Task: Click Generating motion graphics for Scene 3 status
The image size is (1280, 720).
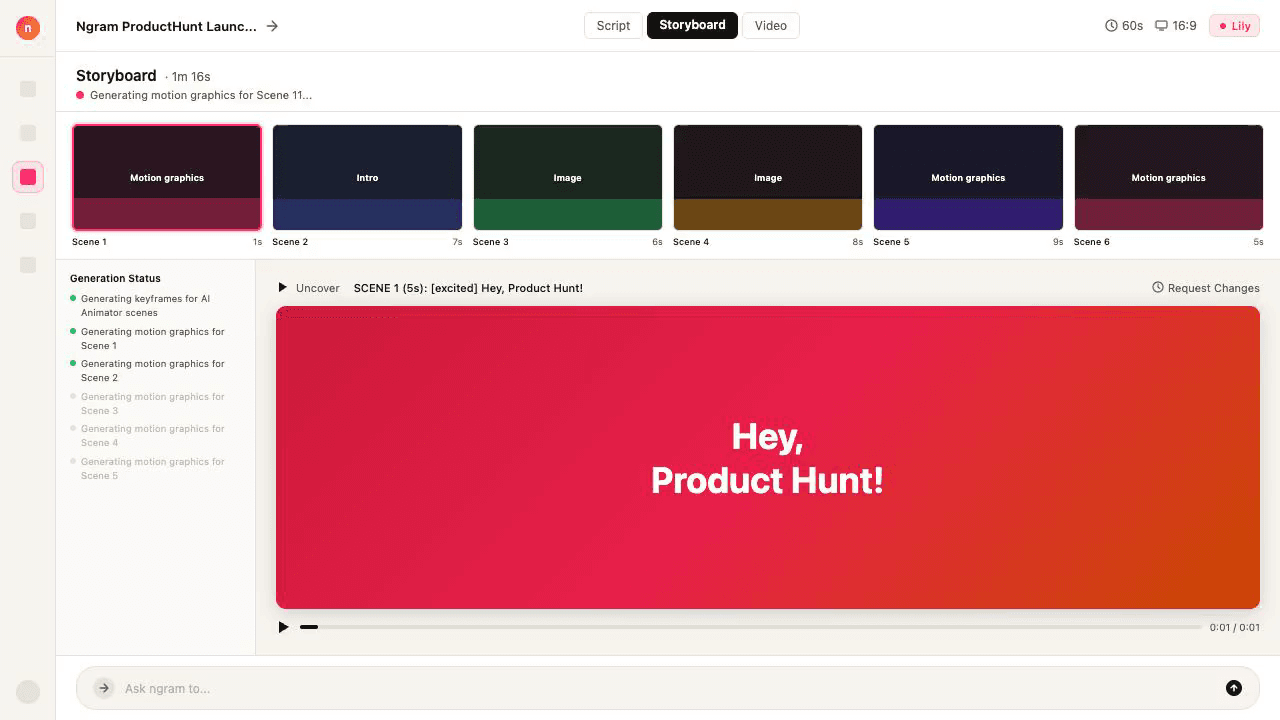Action: [153, 403]
